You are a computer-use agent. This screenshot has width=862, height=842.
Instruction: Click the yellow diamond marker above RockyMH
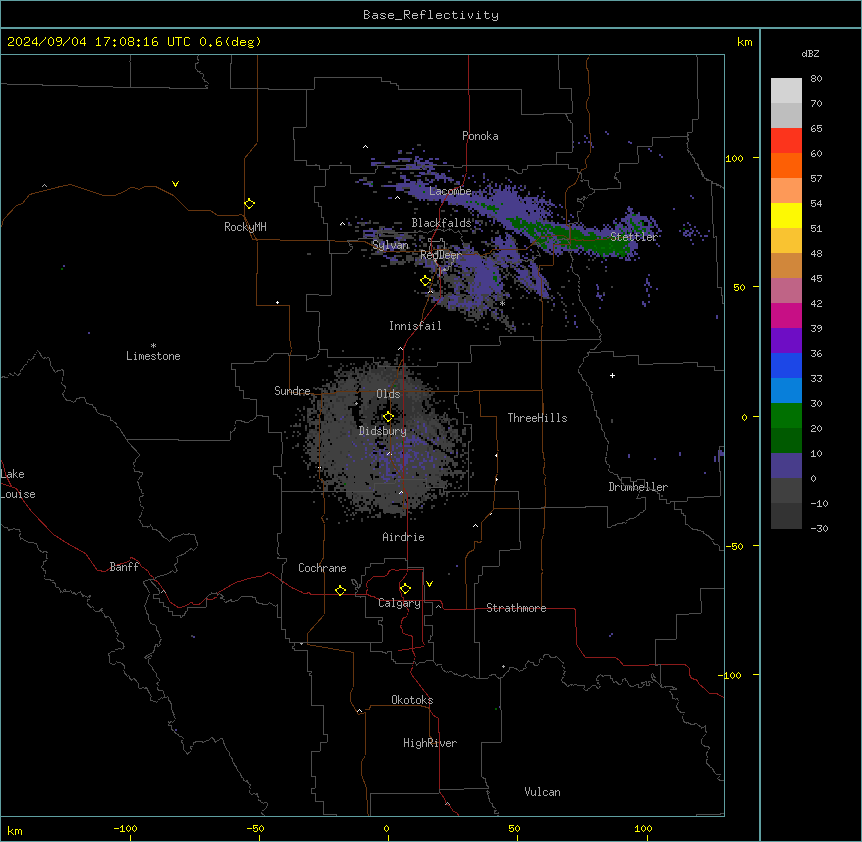(250, 204)
